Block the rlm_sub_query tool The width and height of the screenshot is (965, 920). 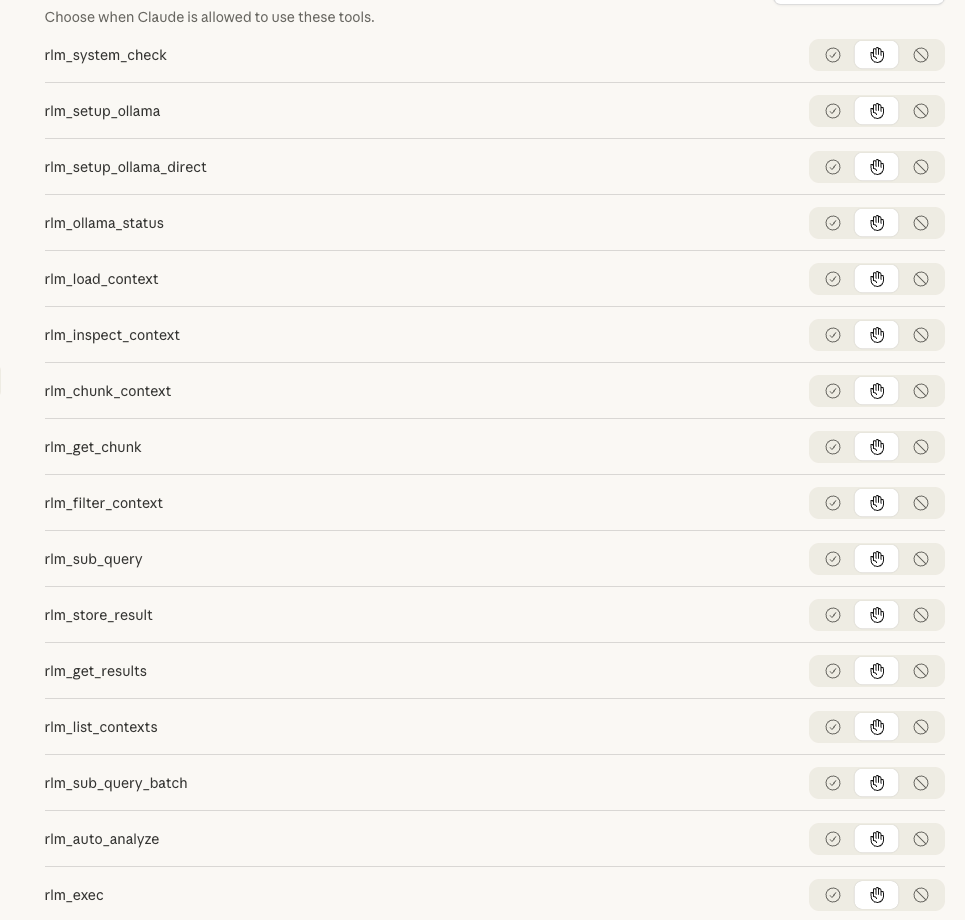coord(921,559)
